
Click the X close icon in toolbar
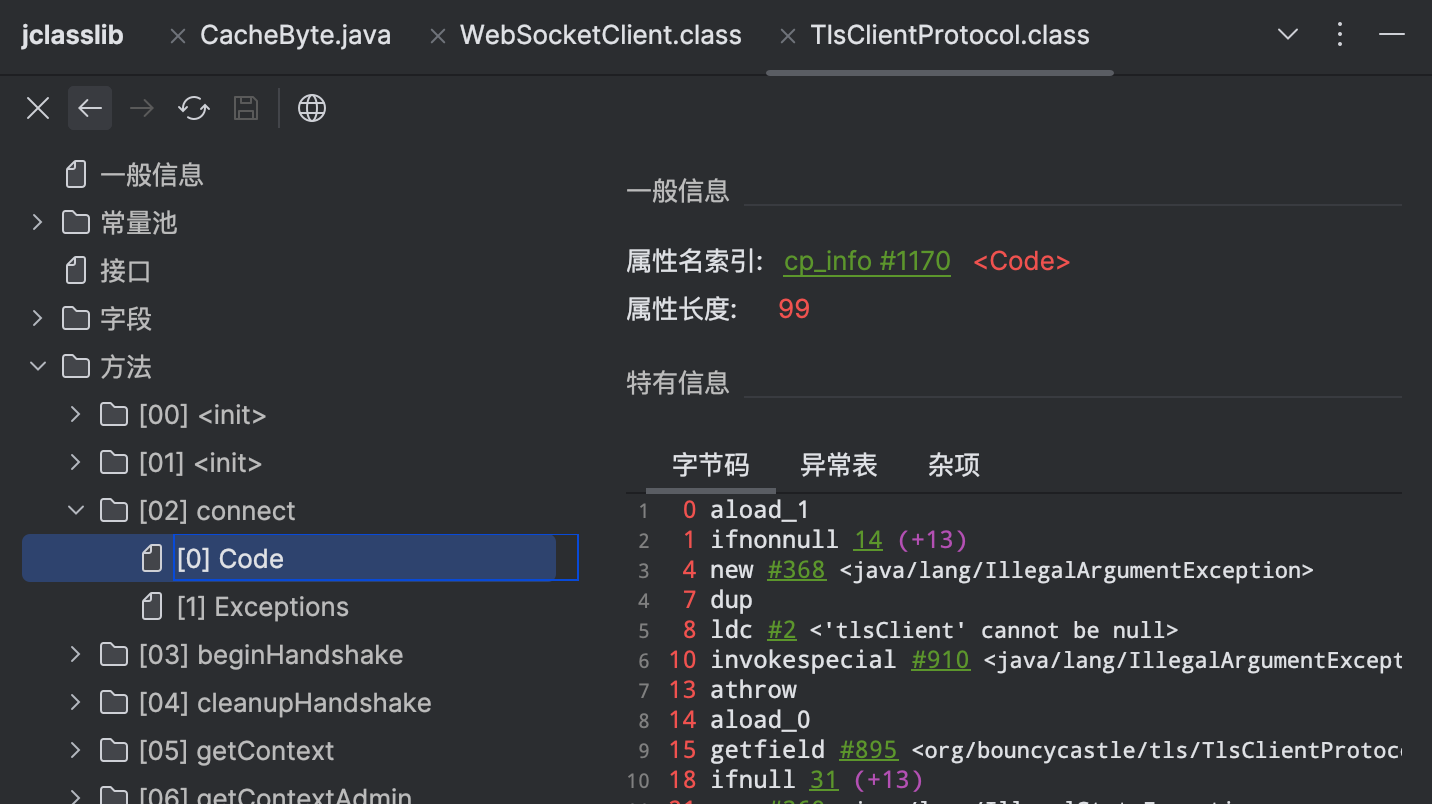[38, 108]
